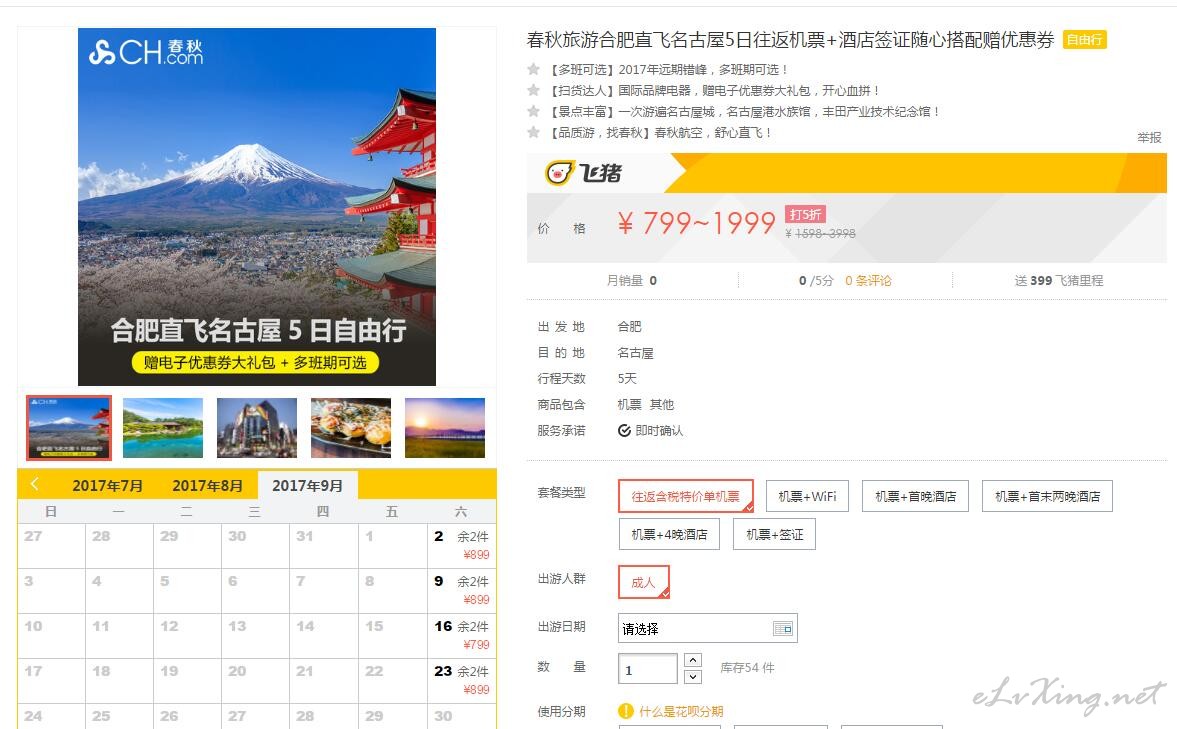Click 送 399 飞猪里程 text

(1058, 280)
